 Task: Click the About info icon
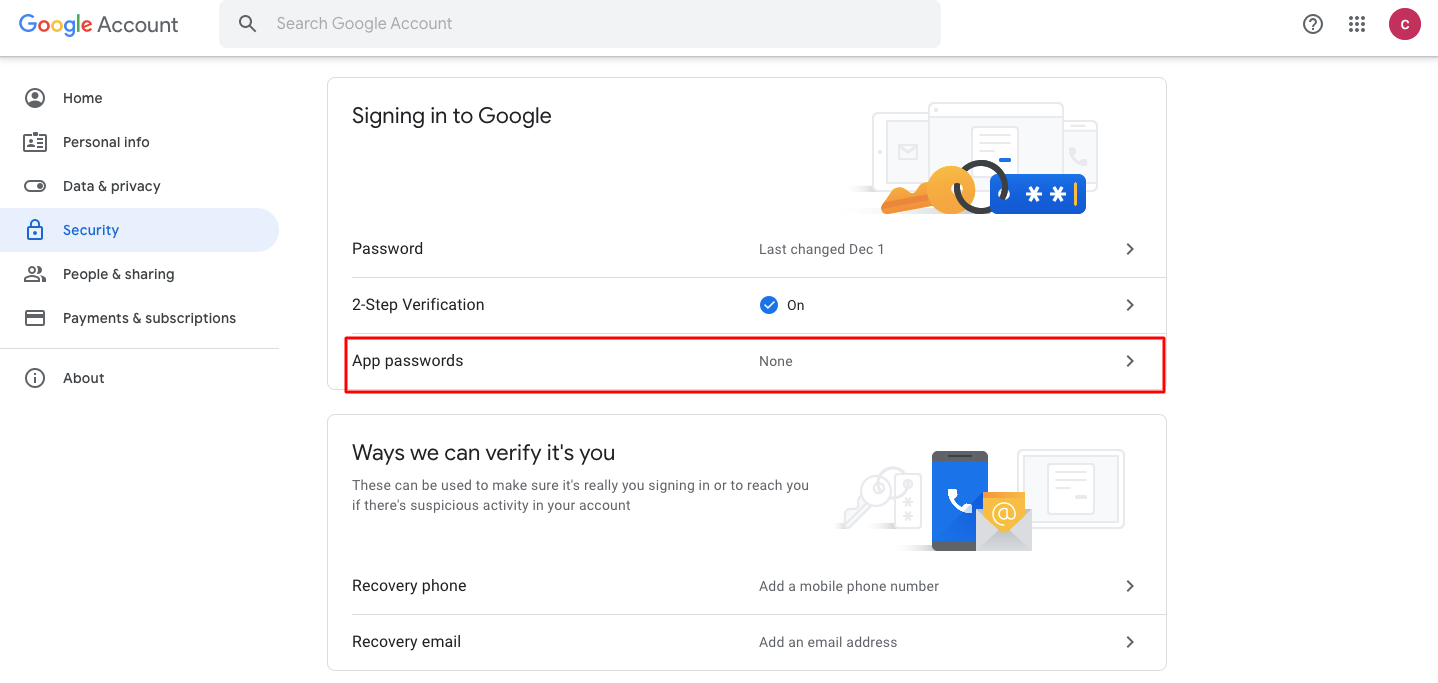coord(35,378)
